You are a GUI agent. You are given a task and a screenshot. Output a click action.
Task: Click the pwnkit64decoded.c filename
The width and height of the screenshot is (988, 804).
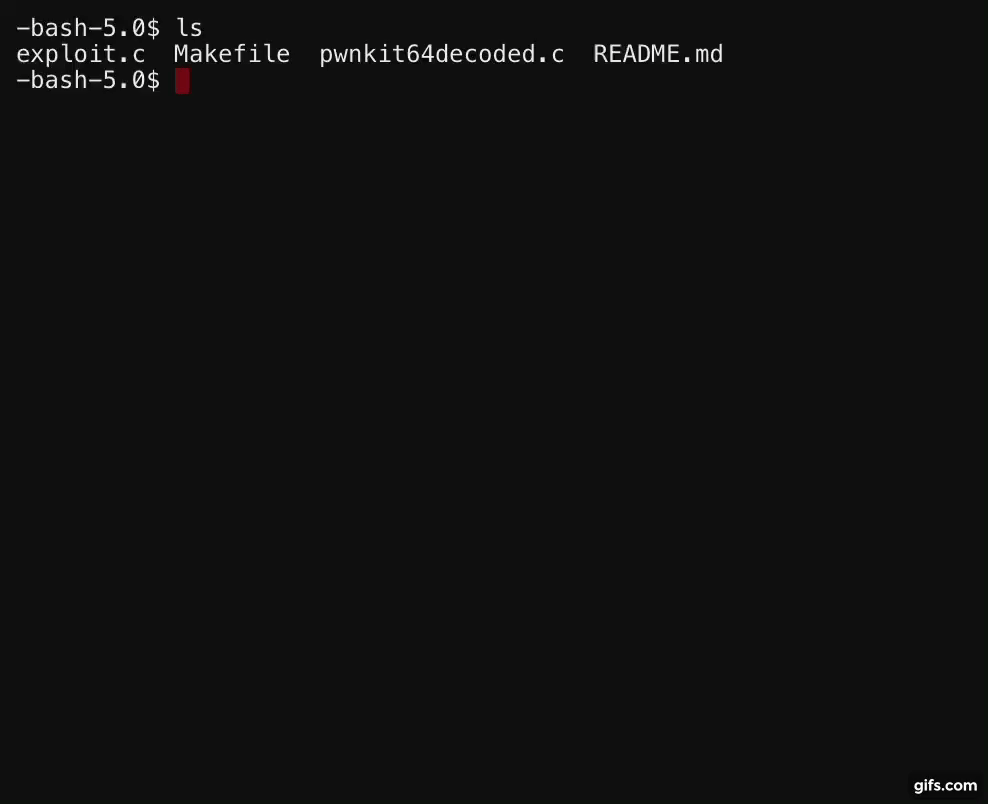442,54
